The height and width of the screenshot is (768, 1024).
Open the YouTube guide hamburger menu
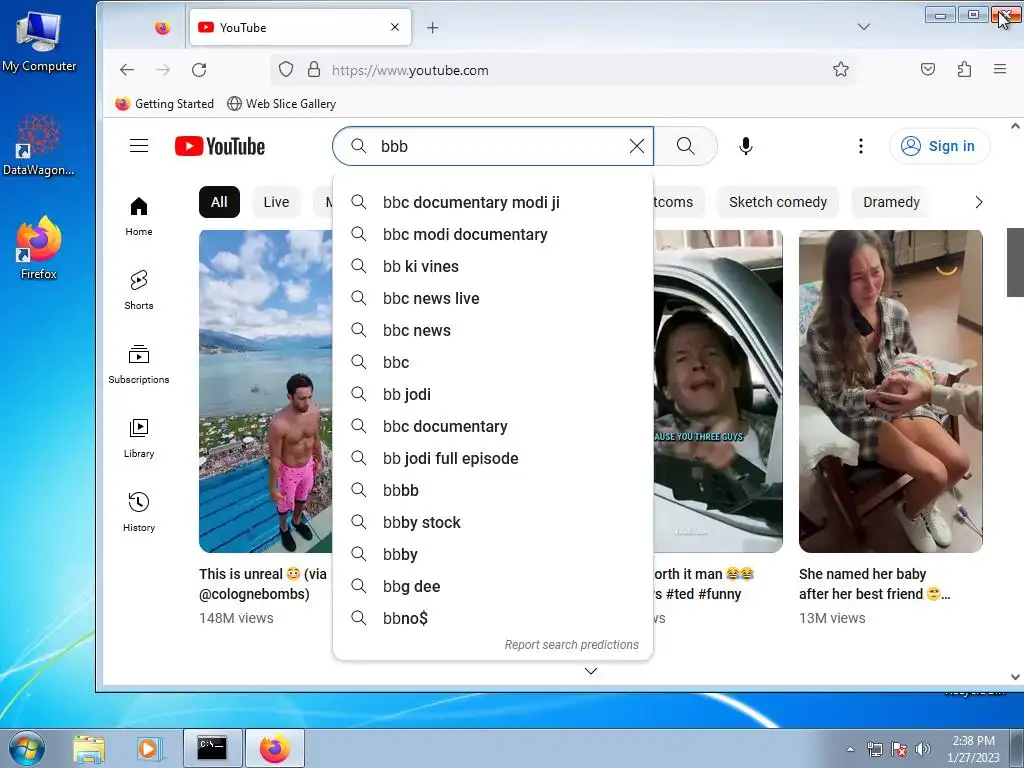(138, 146)
